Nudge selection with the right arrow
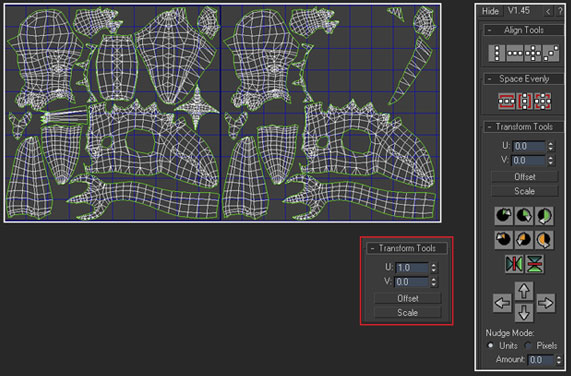This screenshot has height=376, width=571. coord(546,303)
